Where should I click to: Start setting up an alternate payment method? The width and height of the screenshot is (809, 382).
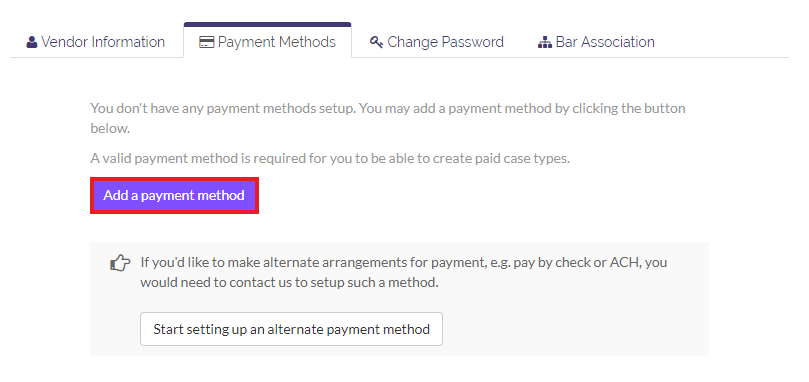click(292, 329)
